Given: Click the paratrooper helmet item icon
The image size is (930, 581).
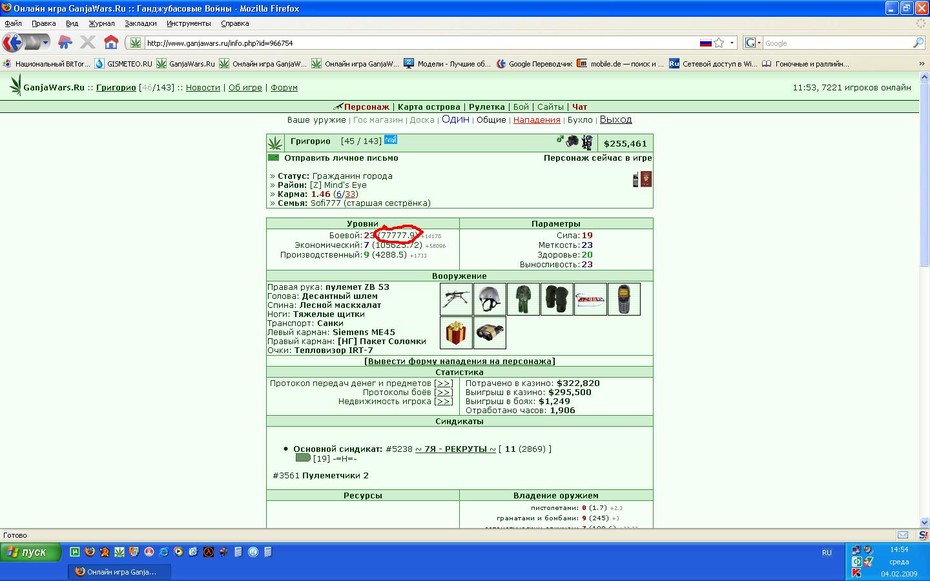Looking at the screenshot, I should point(490,299).
